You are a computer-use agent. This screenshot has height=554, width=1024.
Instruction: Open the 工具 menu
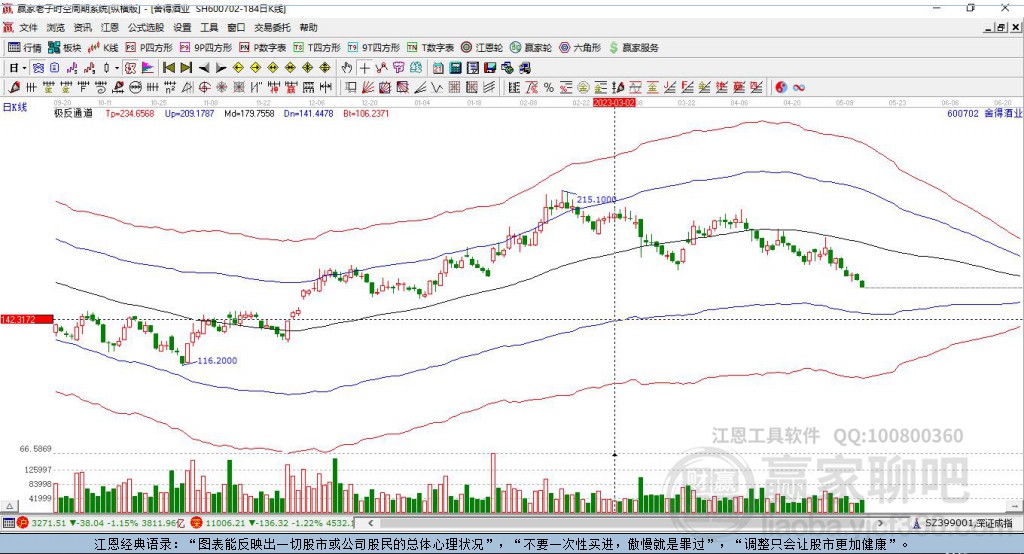point(209,27)
